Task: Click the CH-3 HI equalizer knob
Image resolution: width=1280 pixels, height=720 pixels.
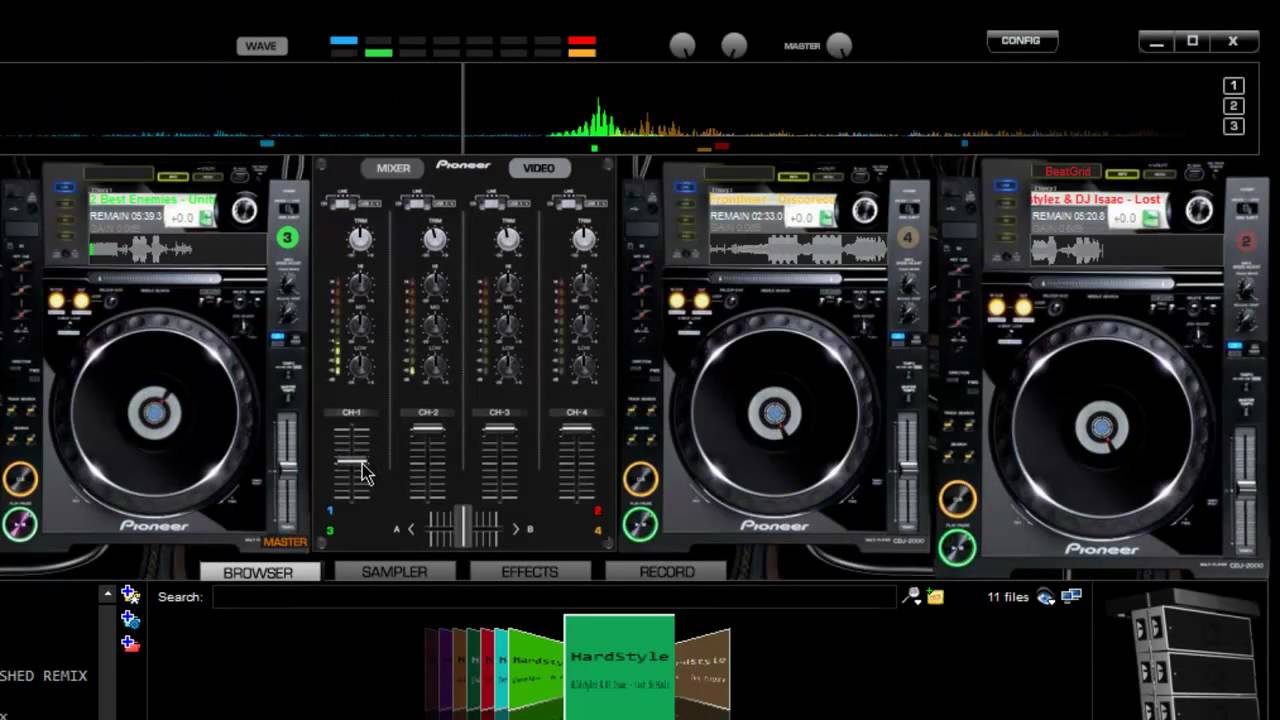Action: click(508, 285)
